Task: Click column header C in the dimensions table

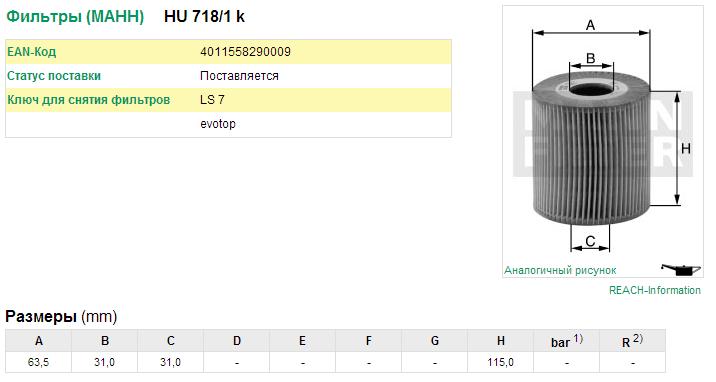Action: coord(171,341)
